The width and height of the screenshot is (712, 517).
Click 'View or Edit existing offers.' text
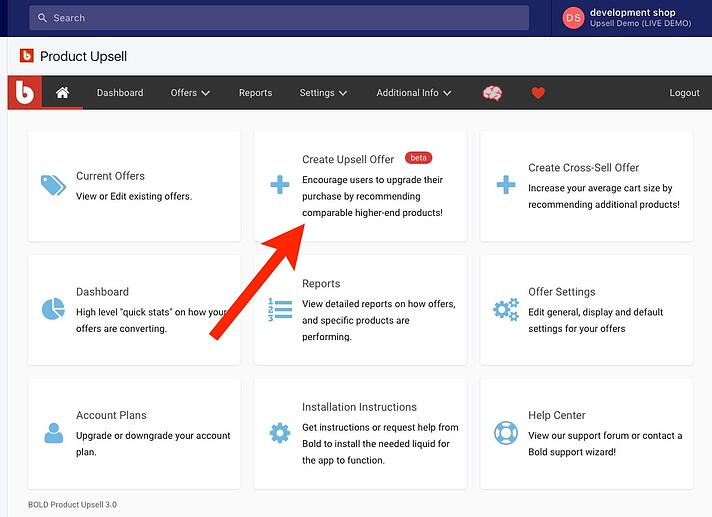(134, 196)
